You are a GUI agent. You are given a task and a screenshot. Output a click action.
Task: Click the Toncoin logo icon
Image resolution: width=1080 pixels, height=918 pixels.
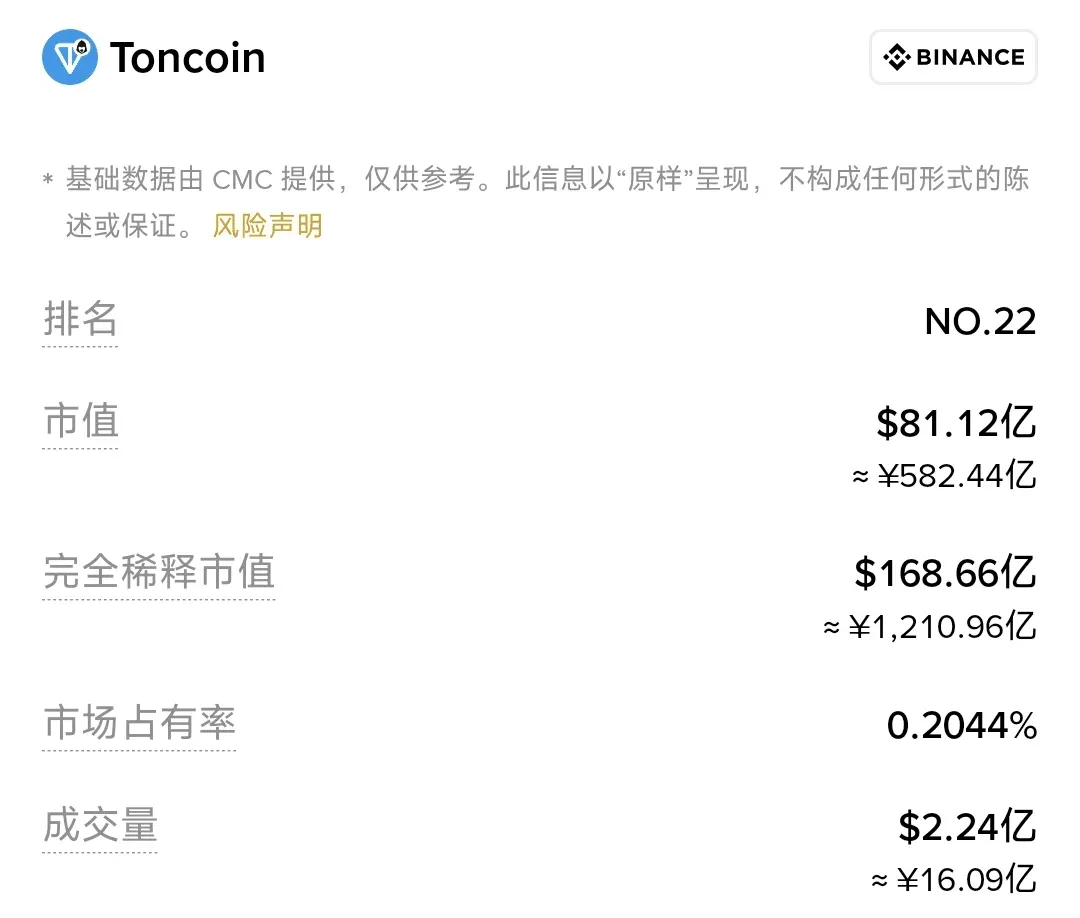[x=70, y=56]
